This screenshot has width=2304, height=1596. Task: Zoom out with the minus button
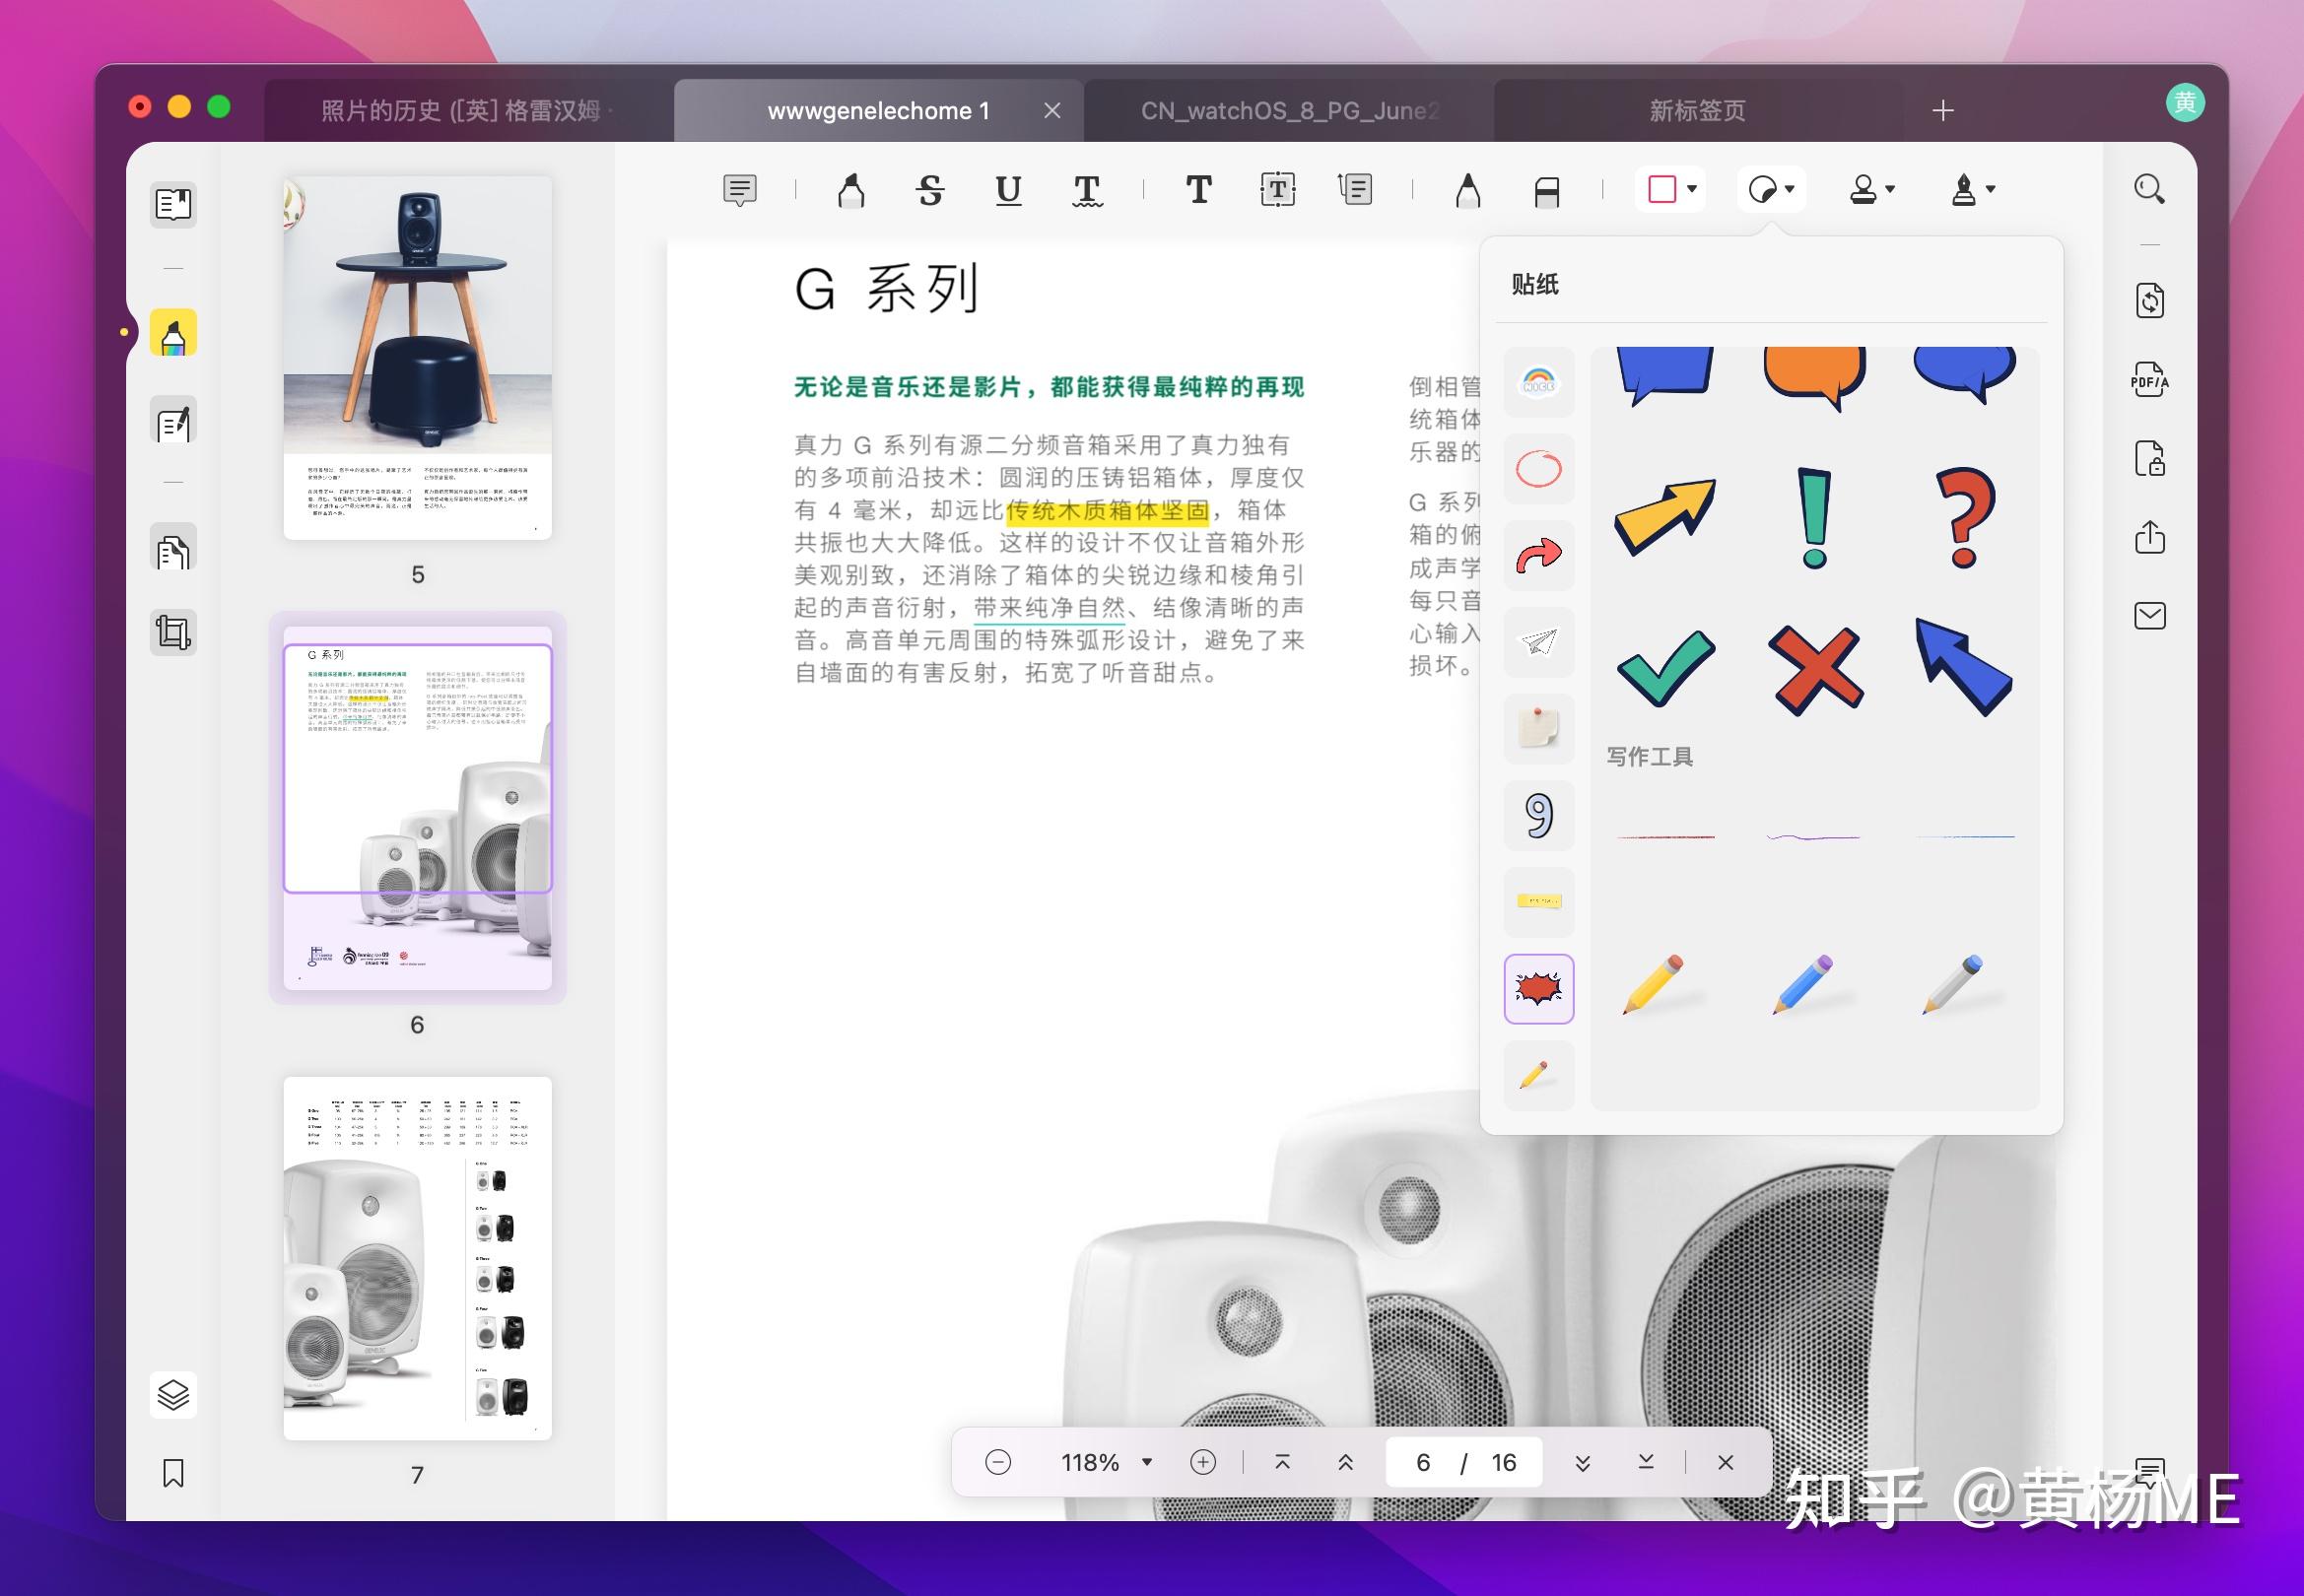997,1462
